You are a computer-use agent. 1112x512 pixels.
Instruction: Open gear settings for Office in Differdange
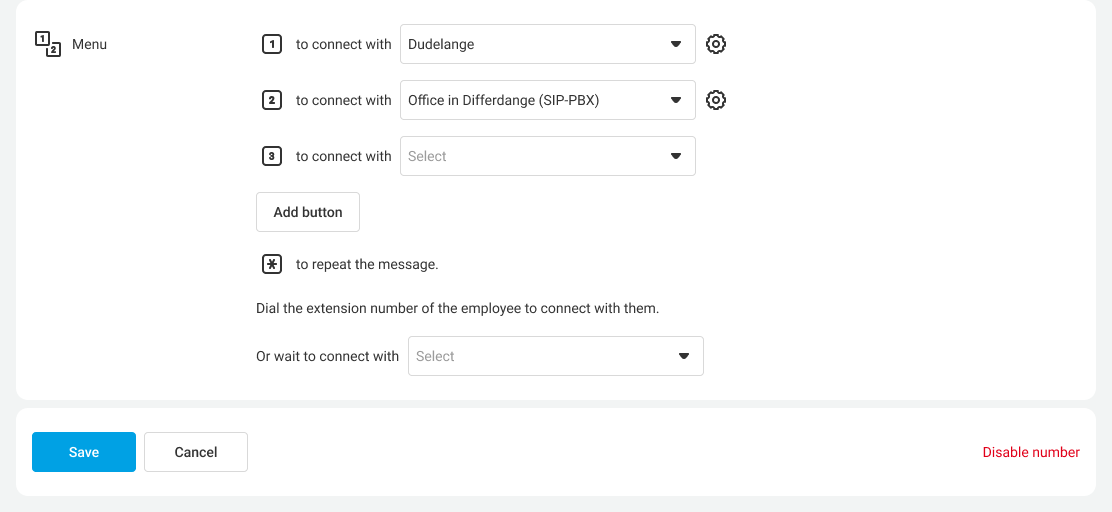point(716,100)
